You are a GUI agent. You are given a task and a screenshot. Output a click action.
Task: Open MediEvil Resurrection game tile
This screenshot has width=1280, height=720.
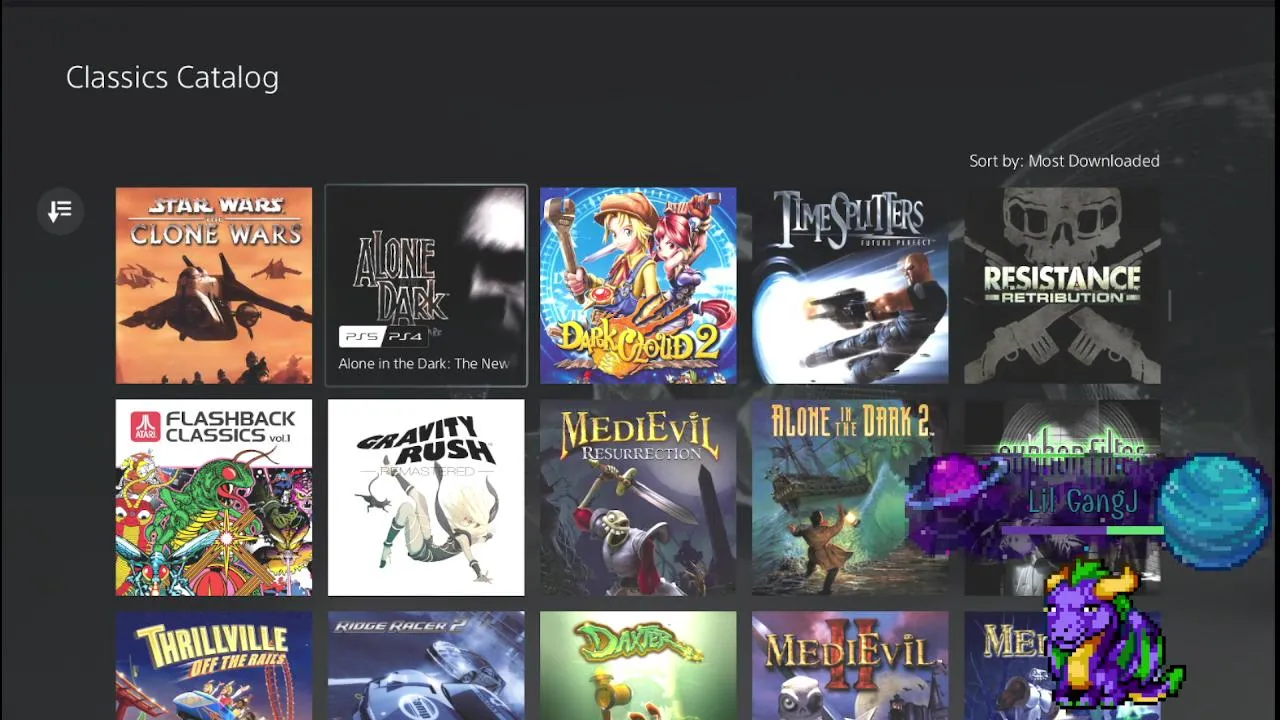pyautogui.click(x=638, y=498)
